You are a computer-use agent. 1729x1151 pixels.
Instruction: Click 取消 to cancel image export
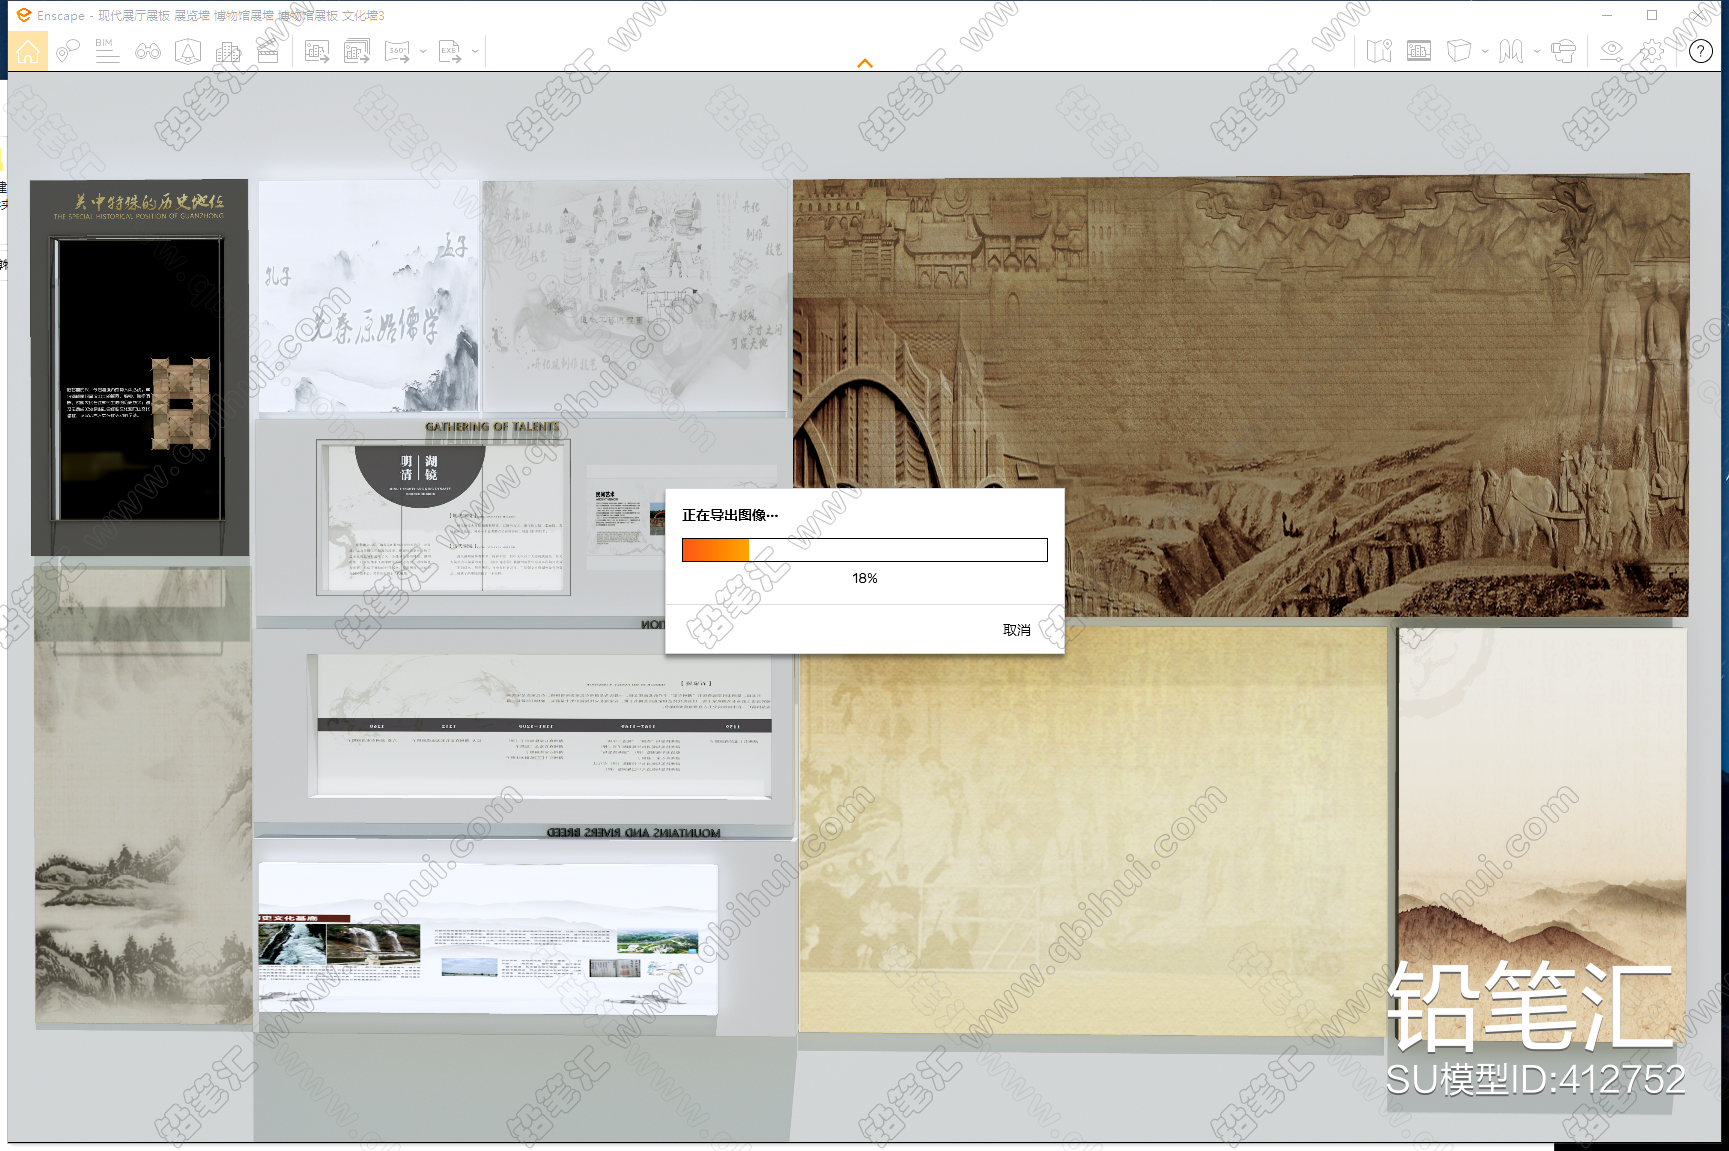coord(1017,630)
